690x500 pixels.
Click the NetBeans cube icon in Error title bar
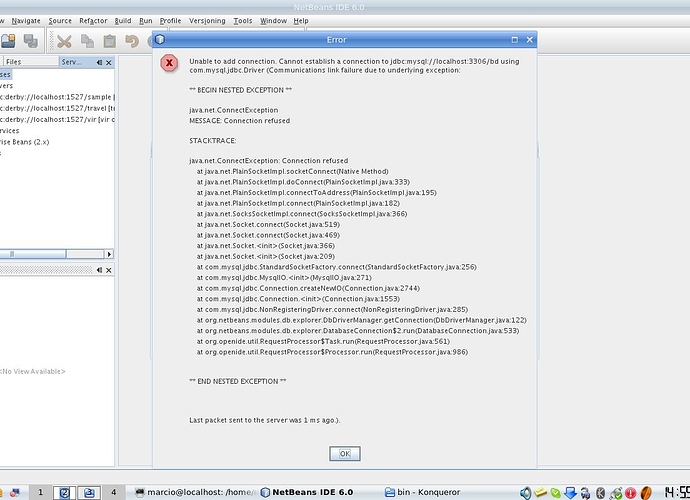pyautogui.click(x=160, y=40)
